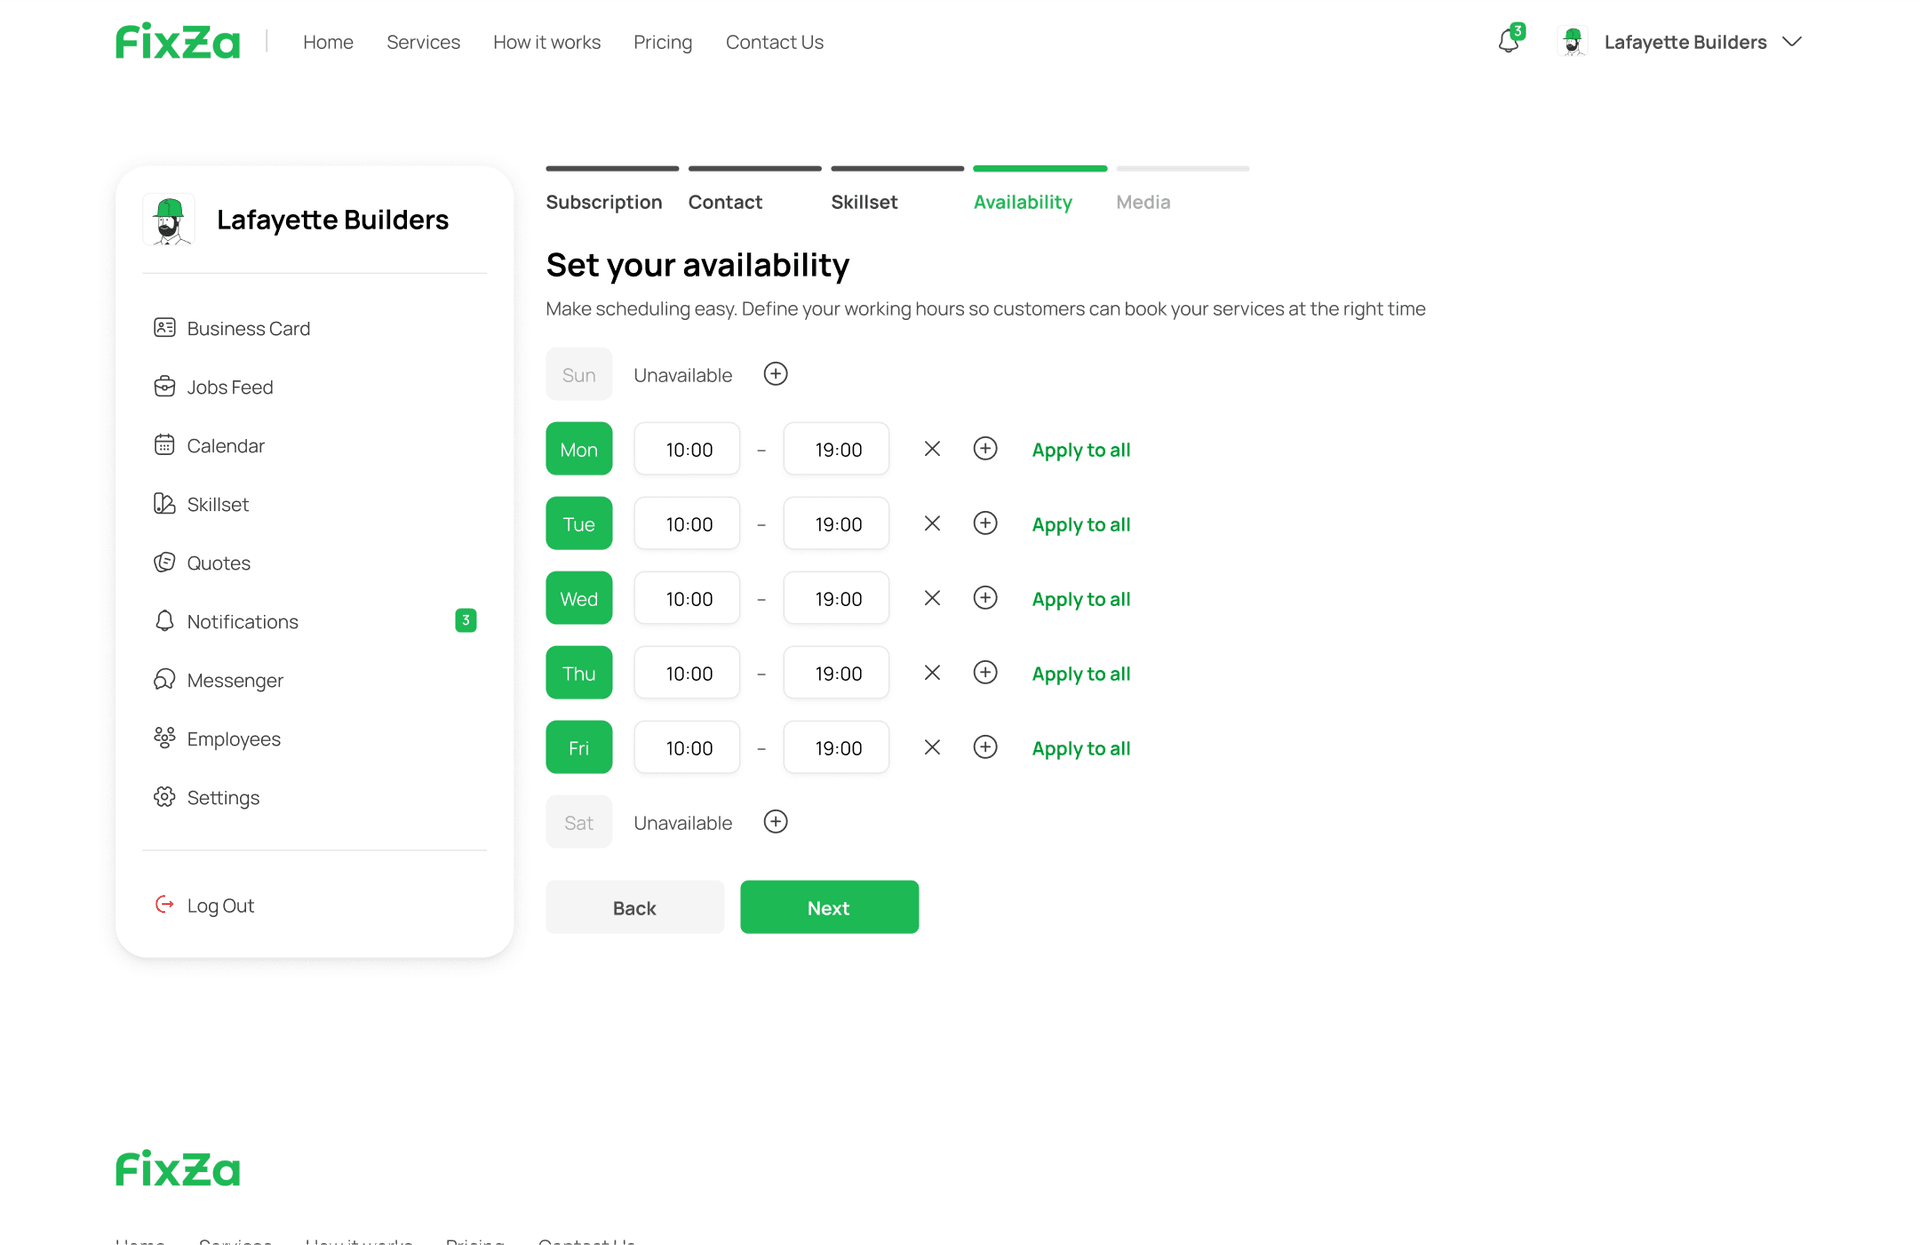The width and height of the screenshot is (1920, 1245).
Task: Add another time slot for Tuesday
Action: 985,522
